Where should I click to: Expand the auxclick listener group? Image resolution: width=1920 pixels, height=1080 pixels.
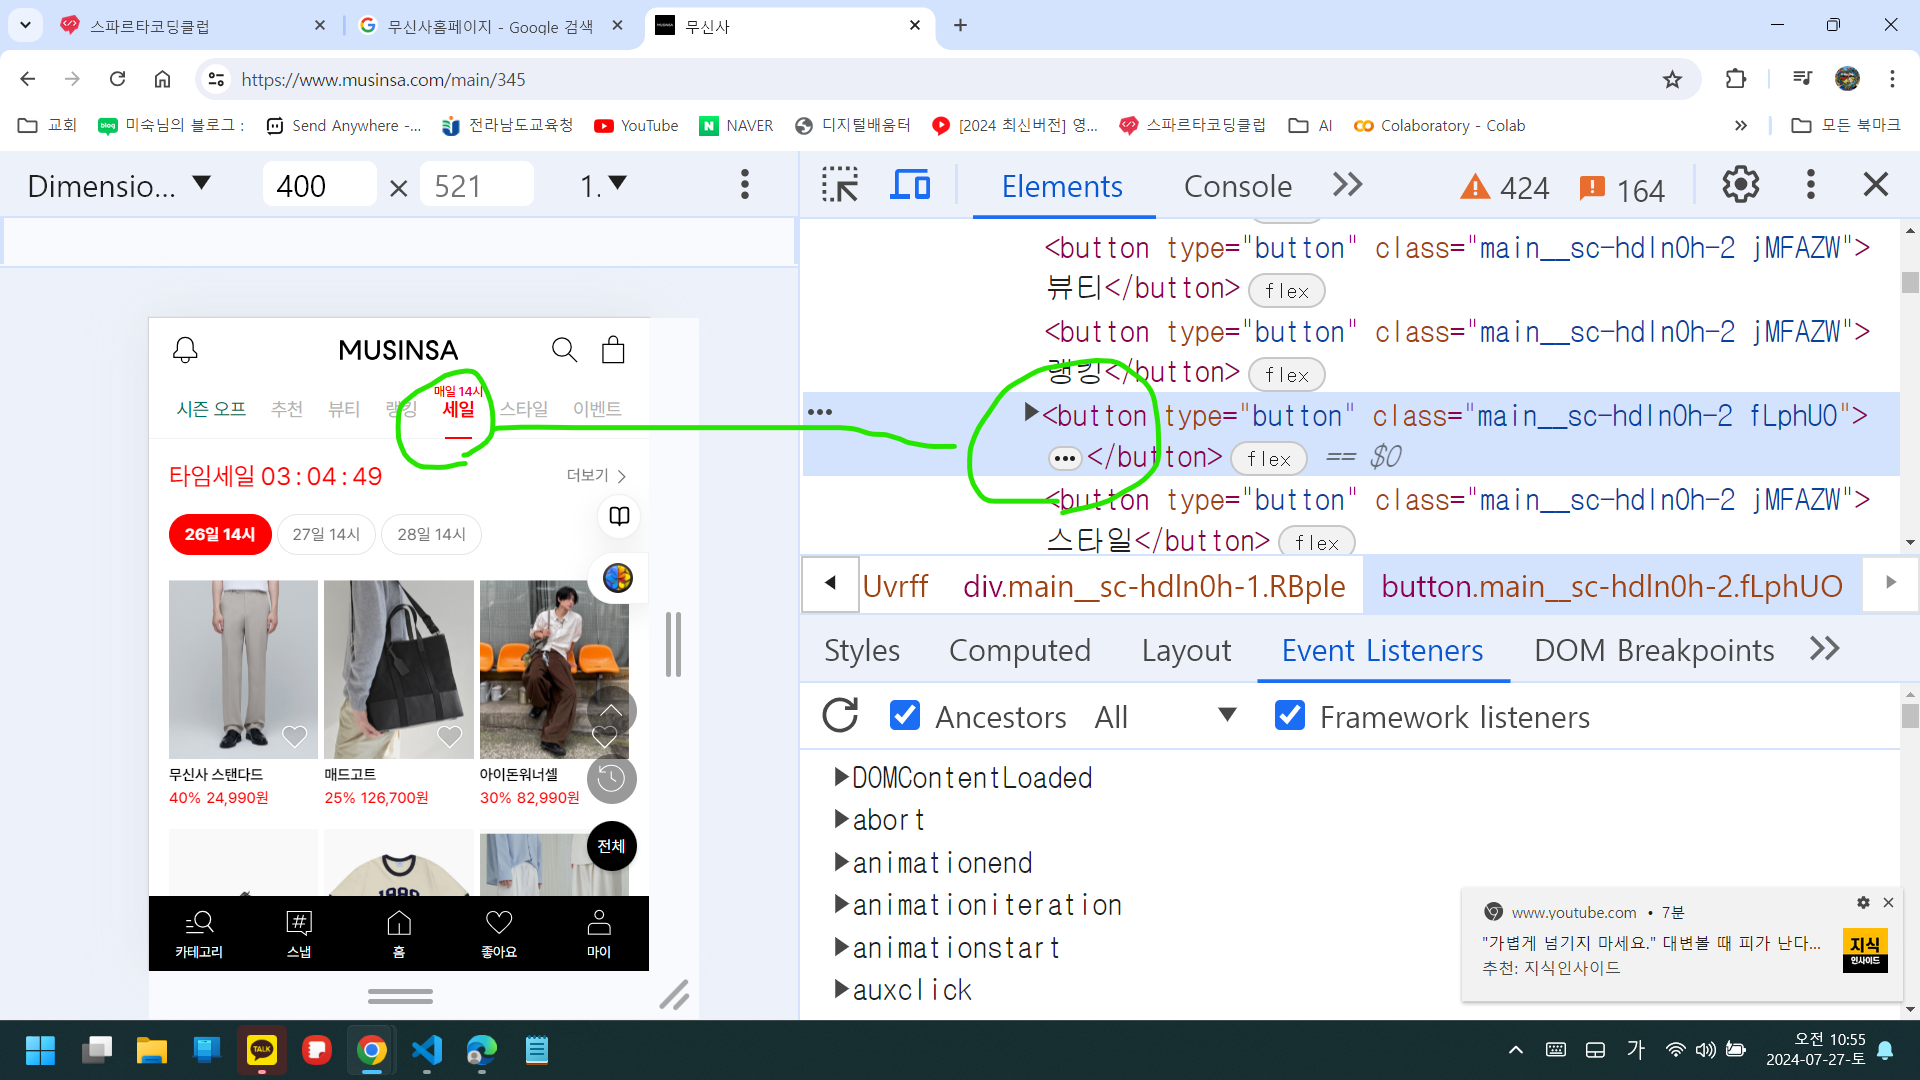coord(841,989)
